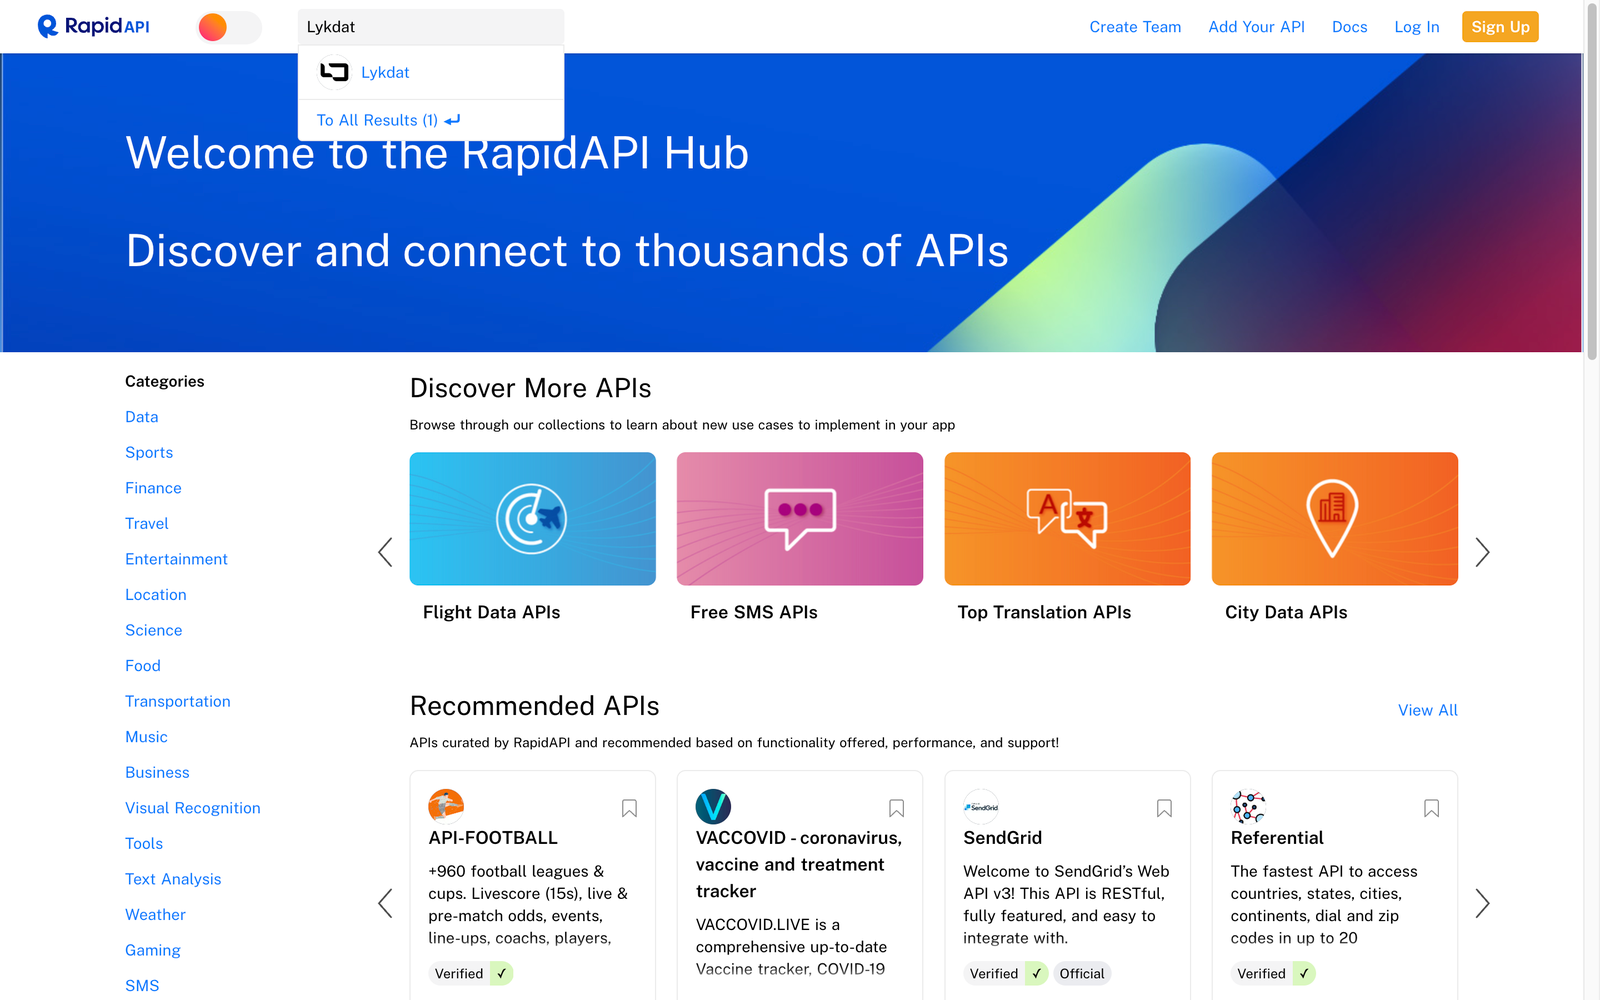
Task: Open the City Data APIs thumbnail
Action: click(x=1335, y=519)
